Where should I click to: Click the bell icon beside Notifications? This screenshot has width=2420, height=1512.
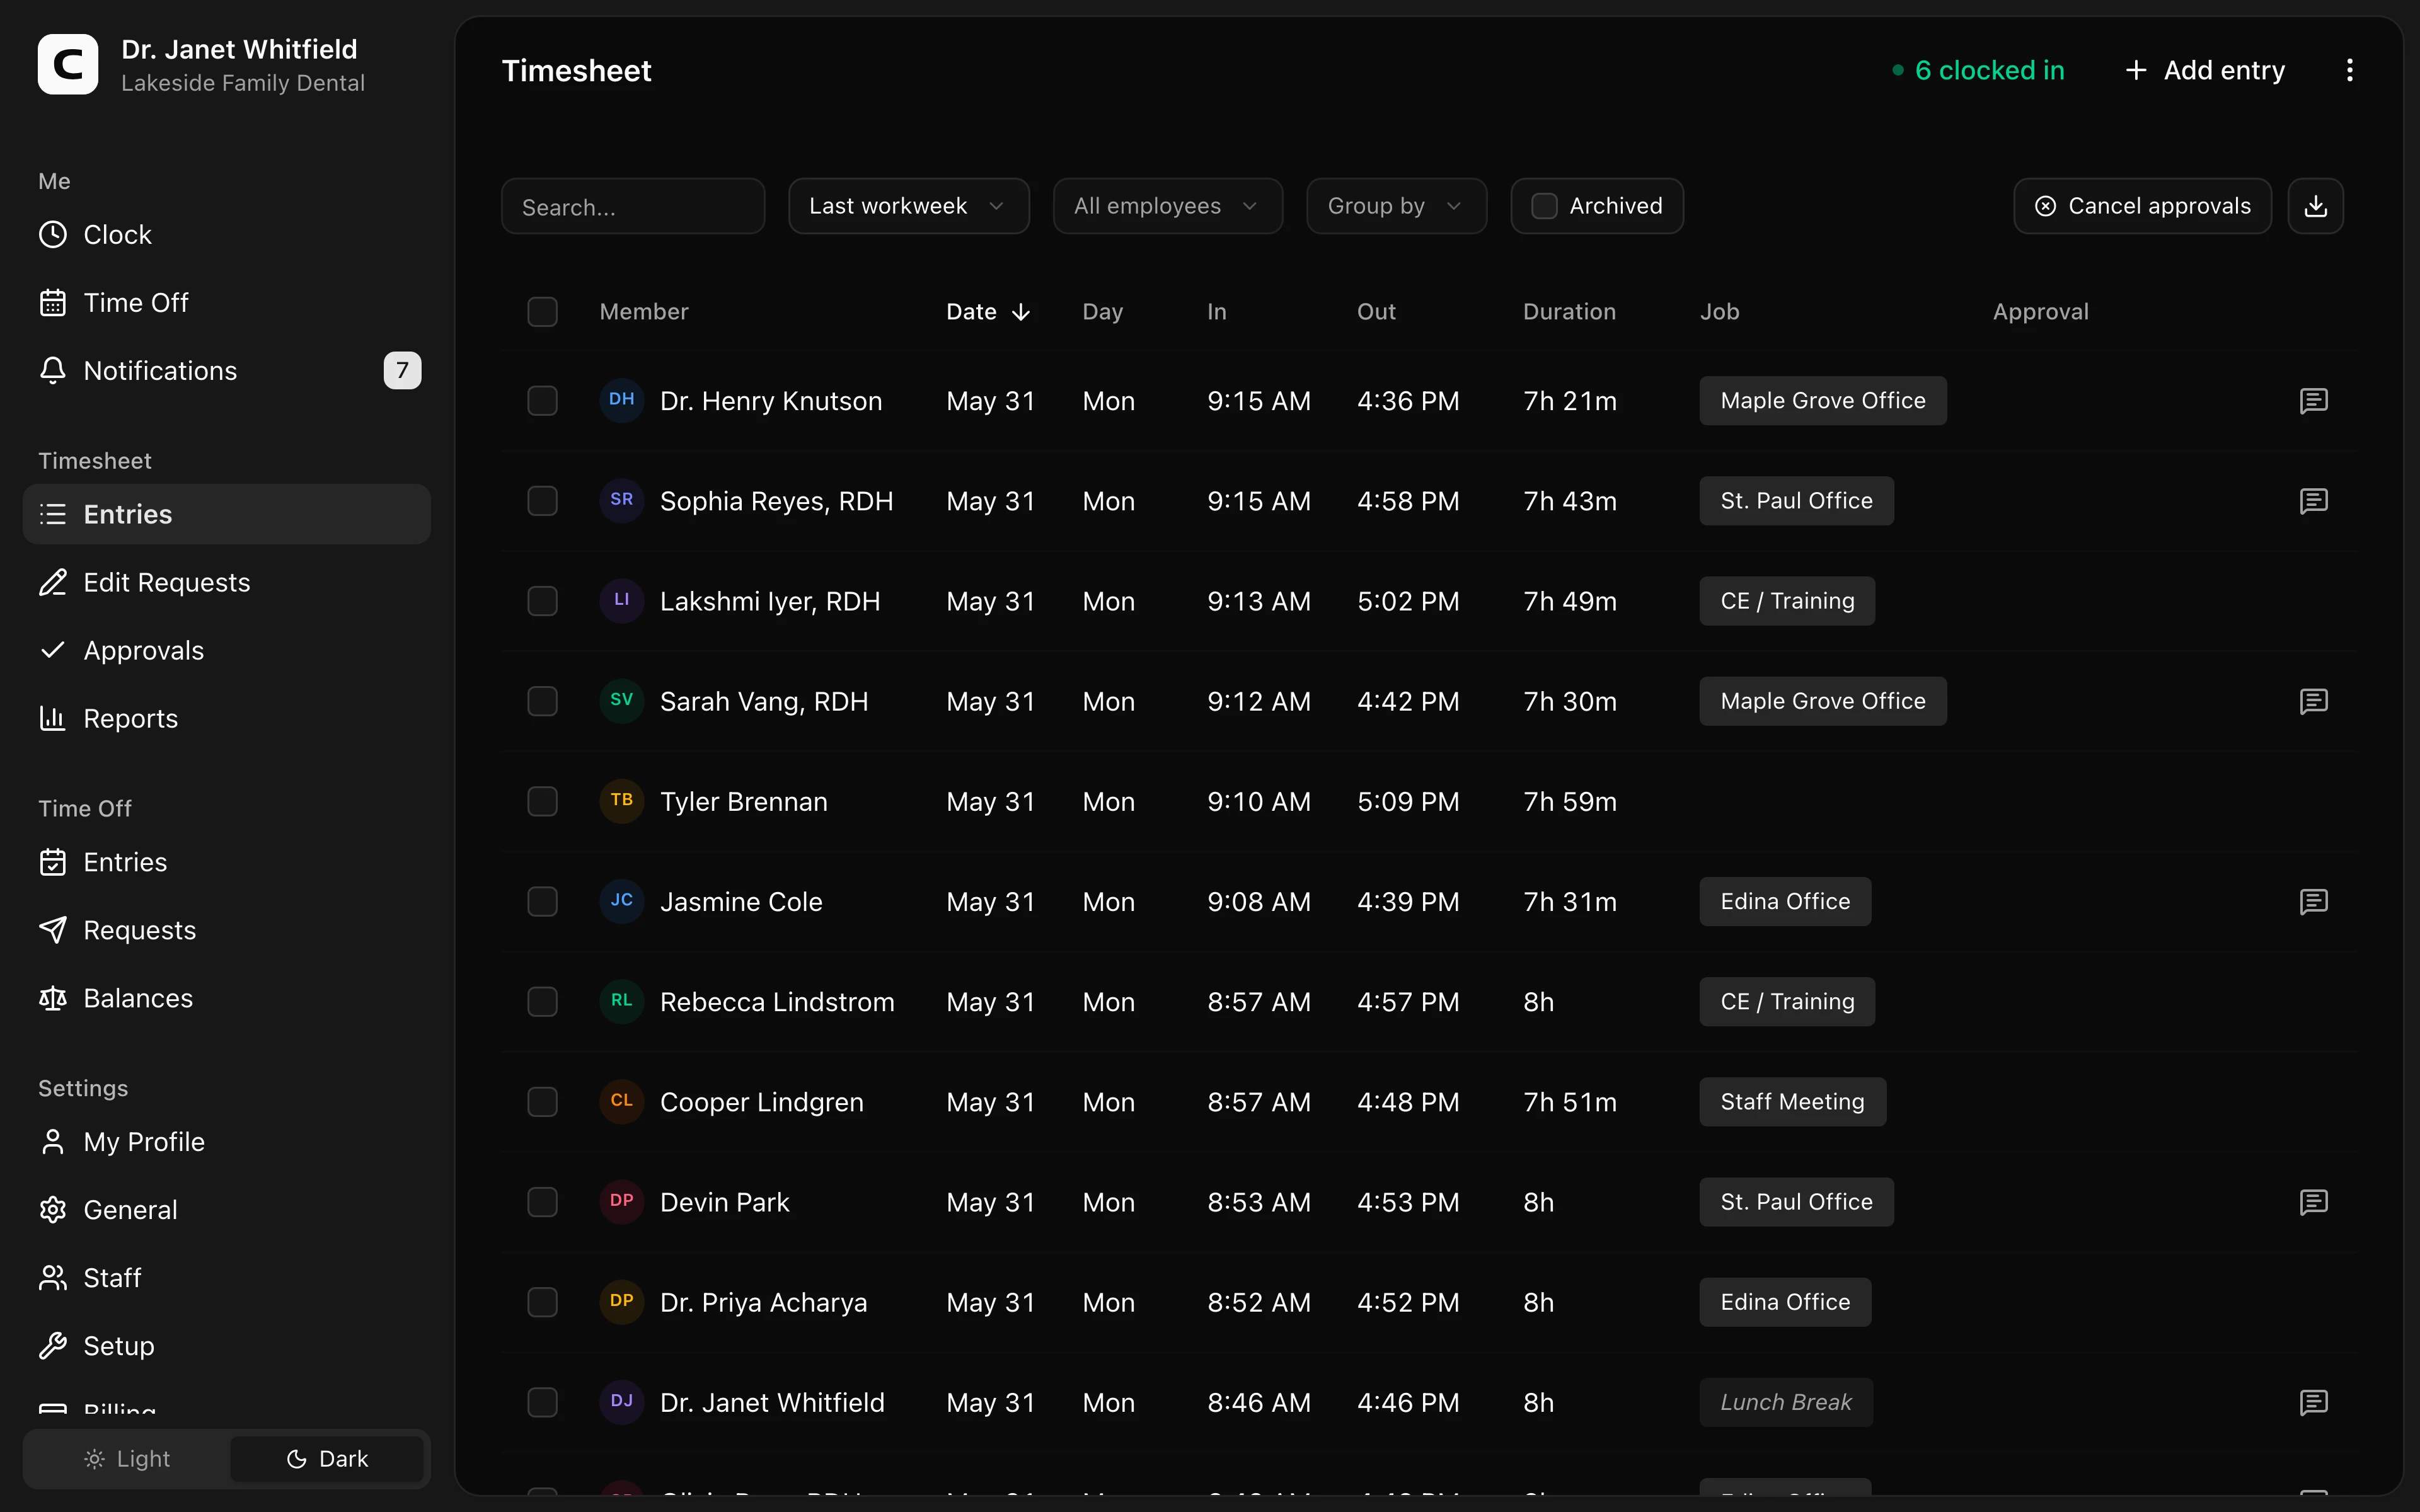53,371
